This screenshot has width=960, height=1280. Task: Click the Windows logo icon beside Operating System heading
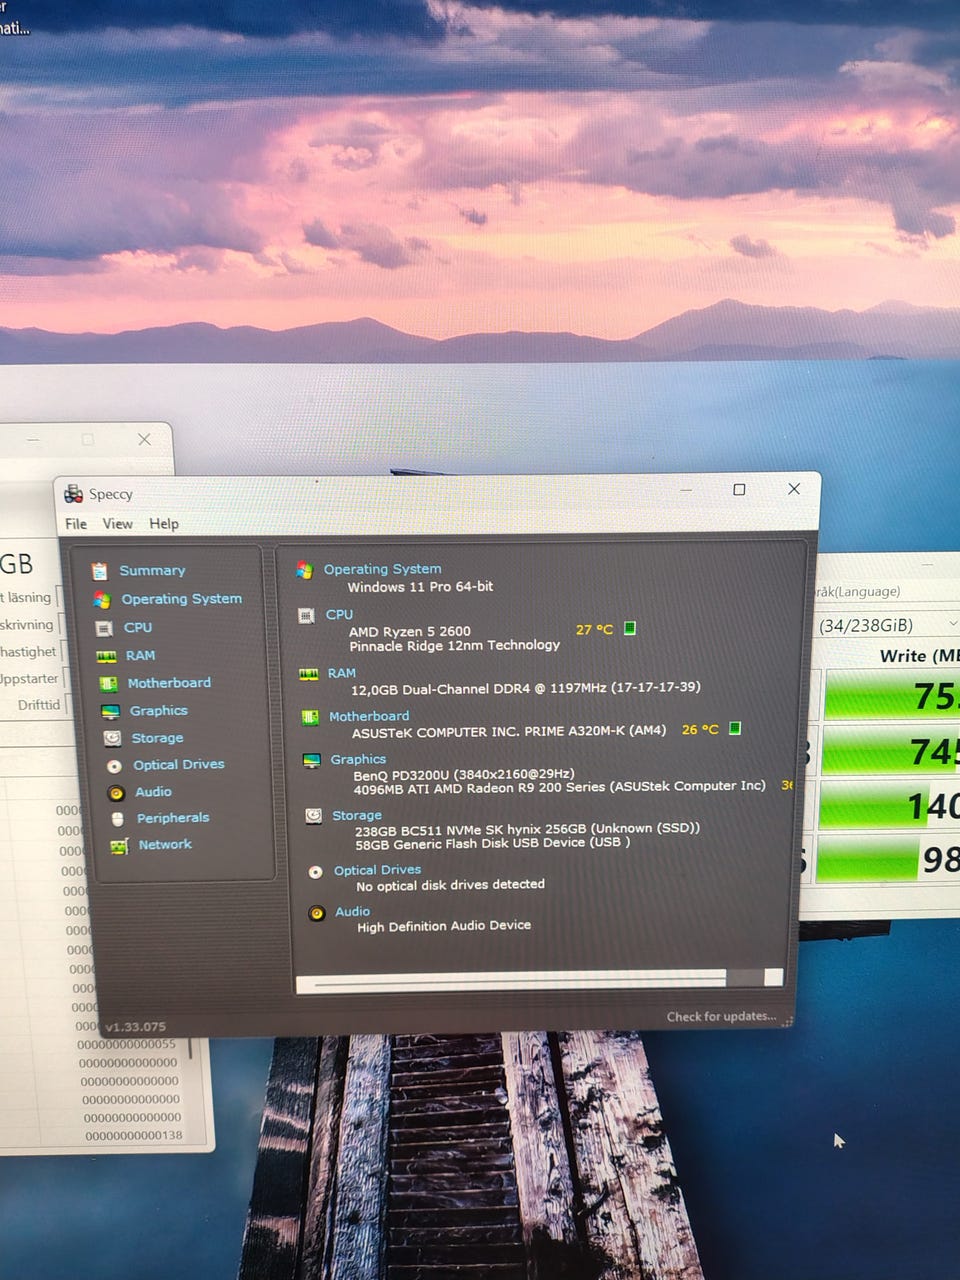click(305, 570)
